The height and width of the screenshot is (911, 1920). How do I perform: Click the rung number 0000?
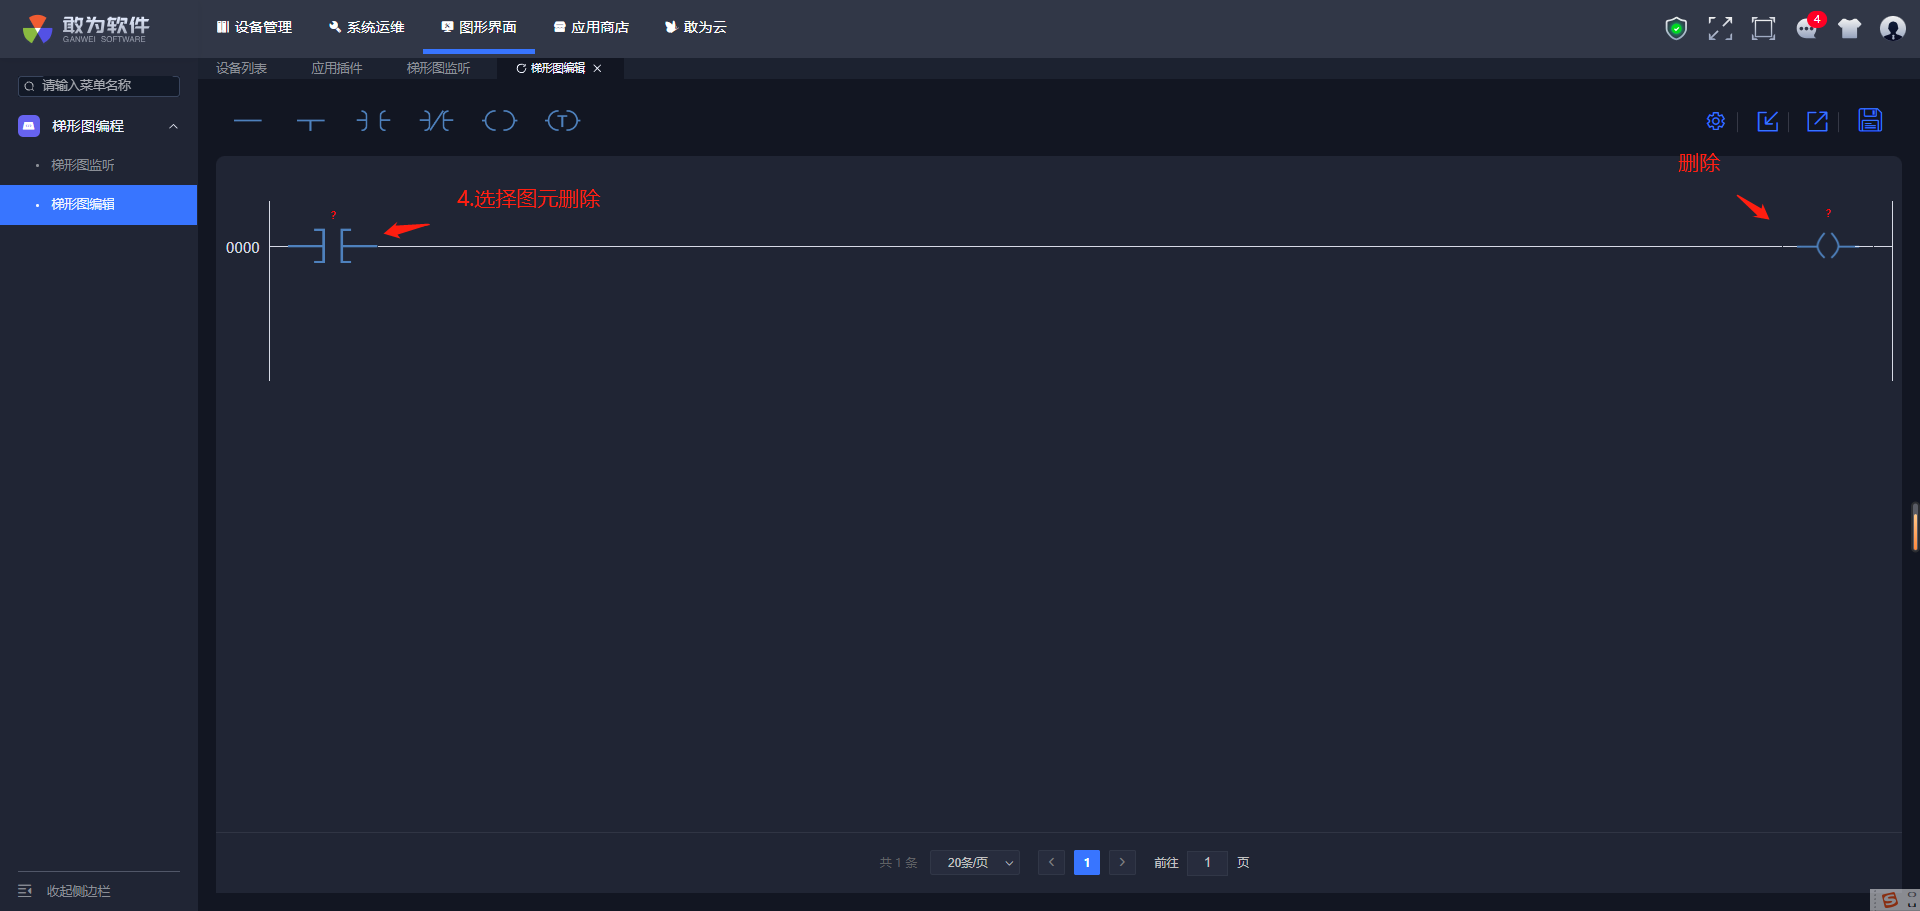click(x=242, y=247)
